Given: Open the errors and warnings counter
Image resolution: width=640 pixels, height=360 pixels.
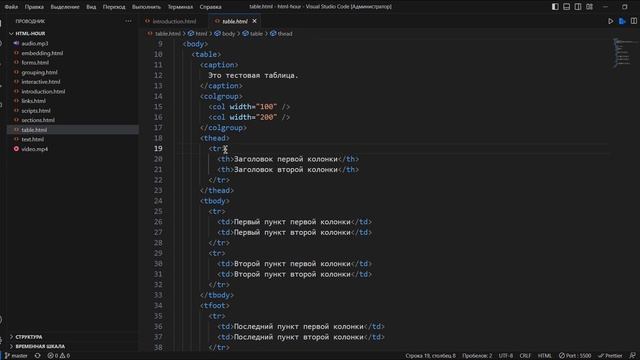Looking at the screenshot, I should 59,356.
